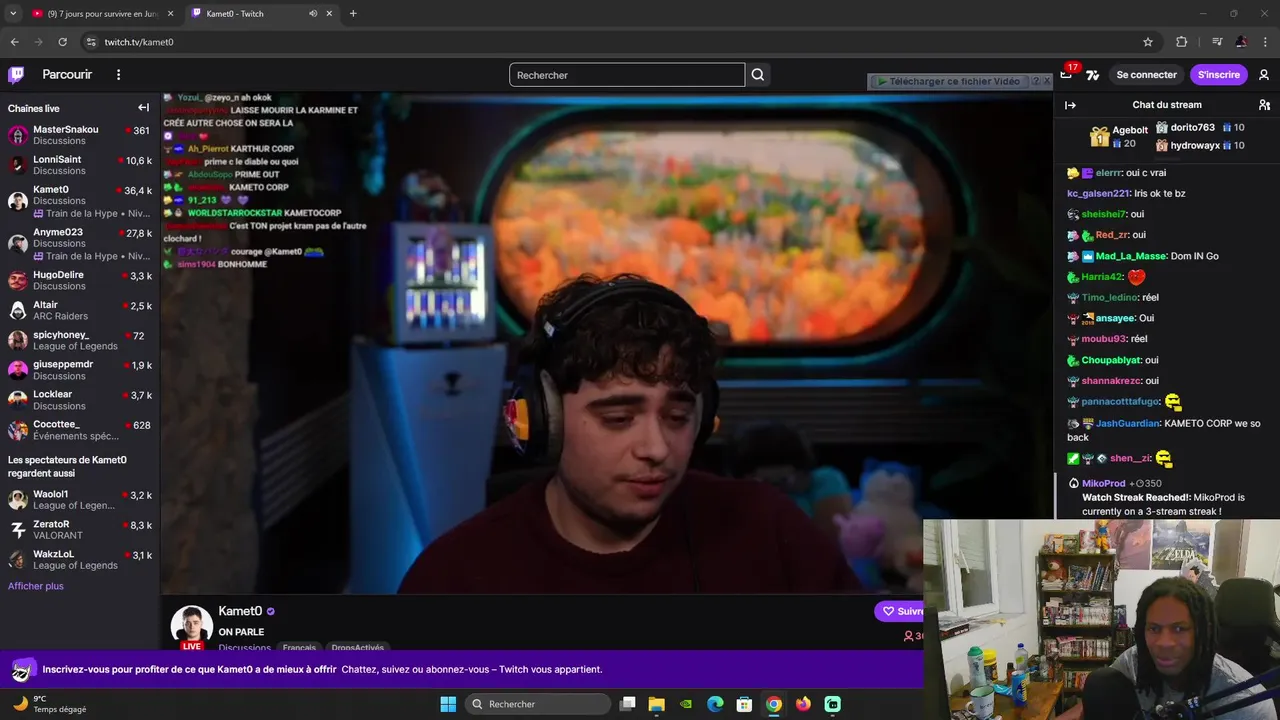This screenshot has width=1280, height=720.
Task: Collapse the stream chat panel
Action: click(x=1070, y=105)
